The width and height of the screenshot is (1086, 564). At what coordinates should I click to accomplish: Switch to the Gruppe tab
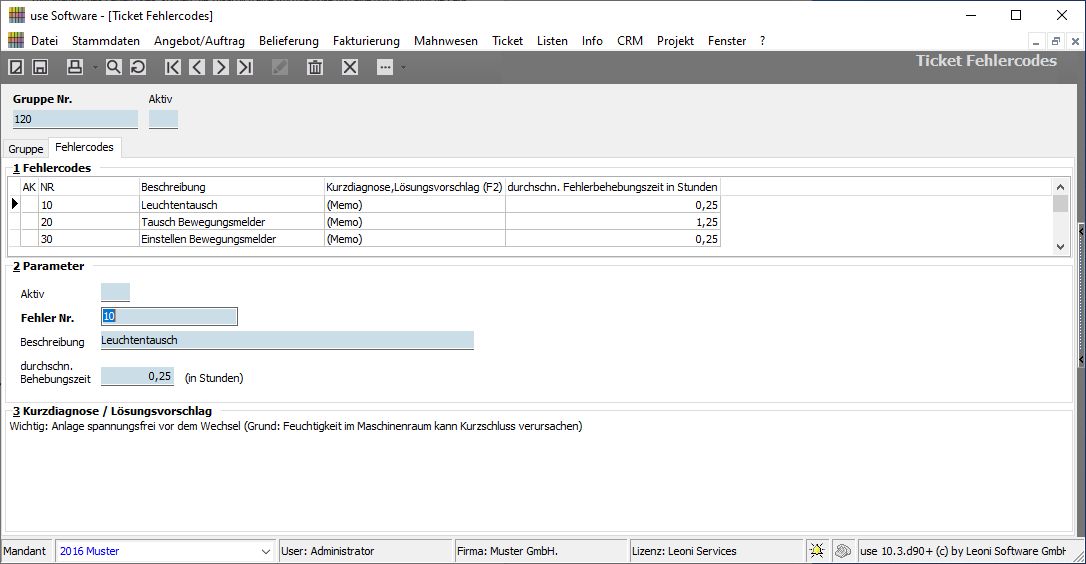tap(26, 148)
